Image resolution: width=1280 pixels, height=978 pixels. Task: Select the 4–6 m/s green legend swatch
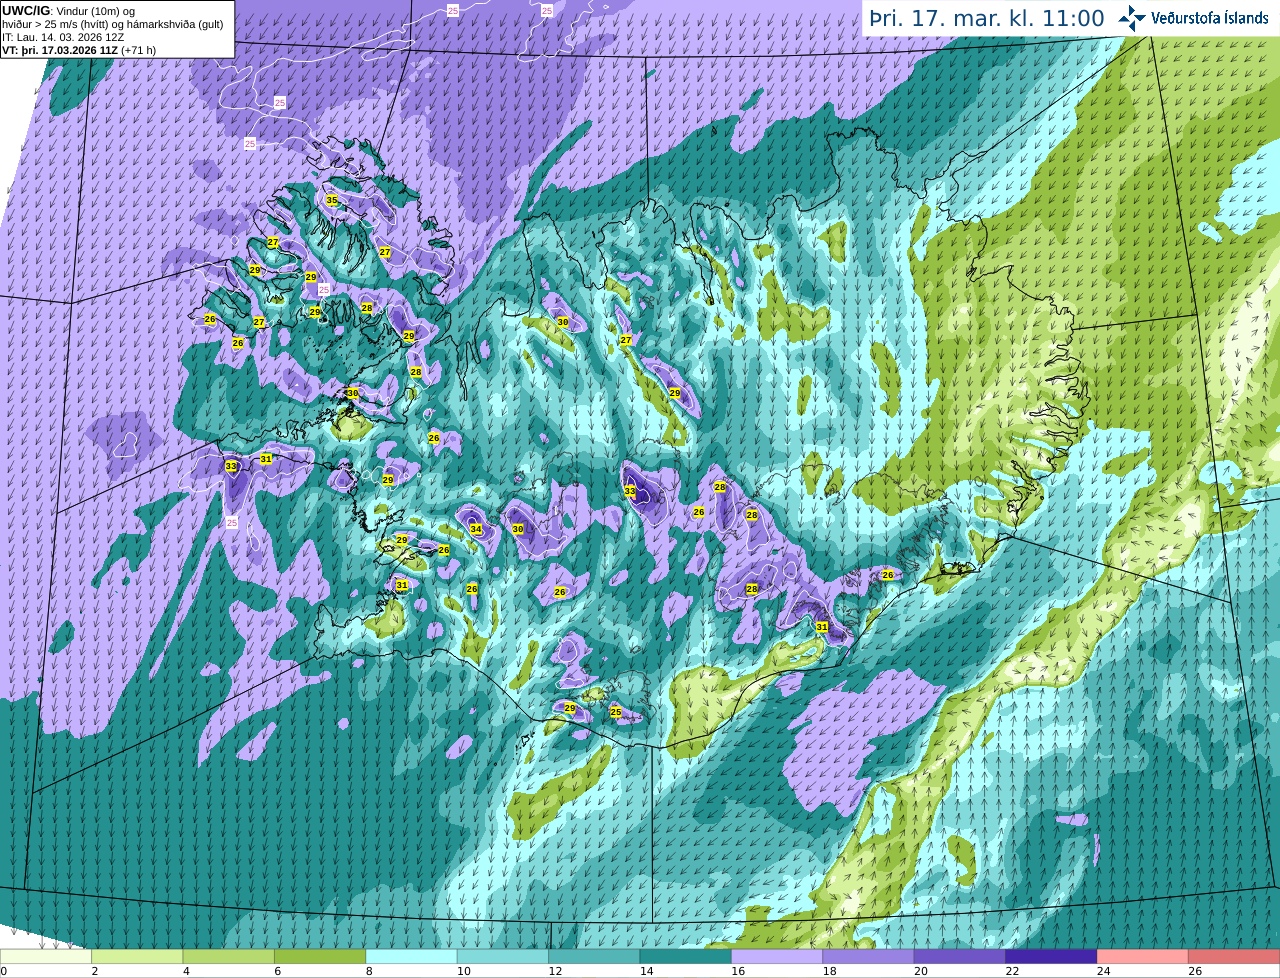pyautogui.click(x=228, y=956)
